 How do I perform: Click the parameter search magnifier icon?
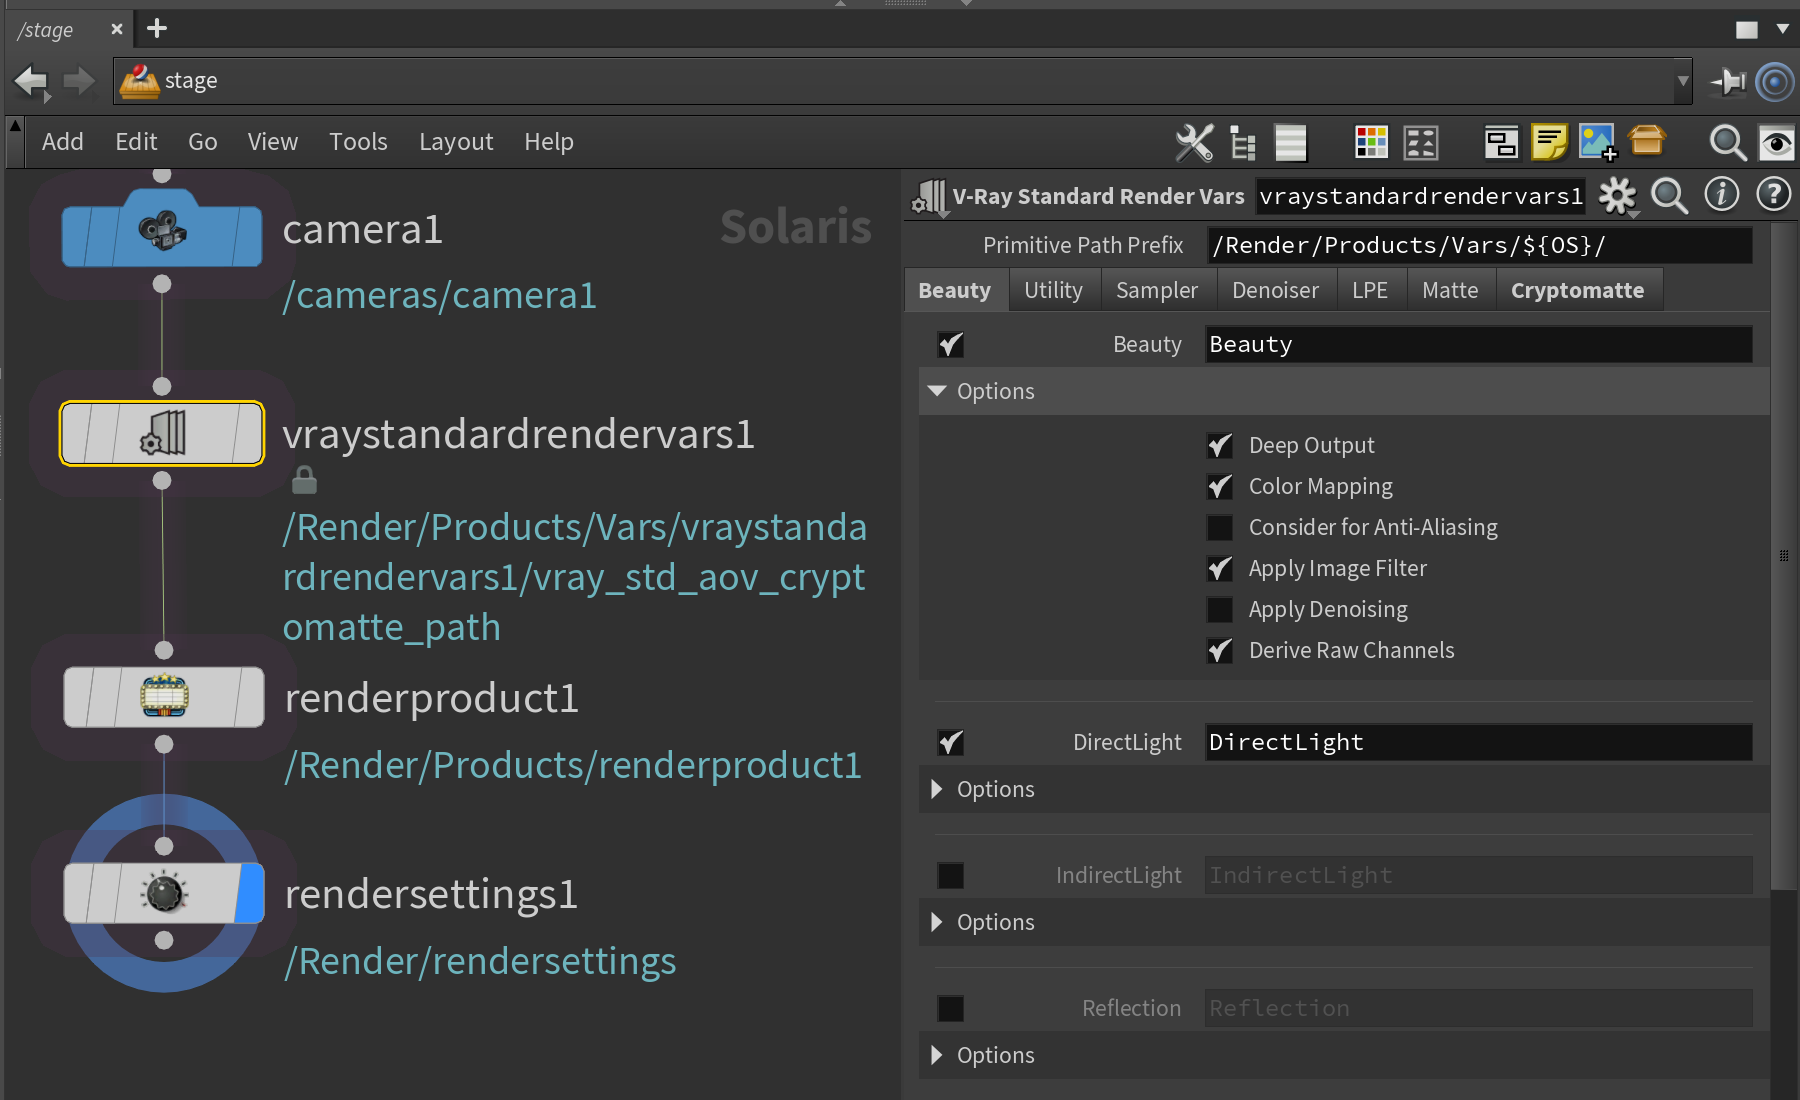[1669, 195]
